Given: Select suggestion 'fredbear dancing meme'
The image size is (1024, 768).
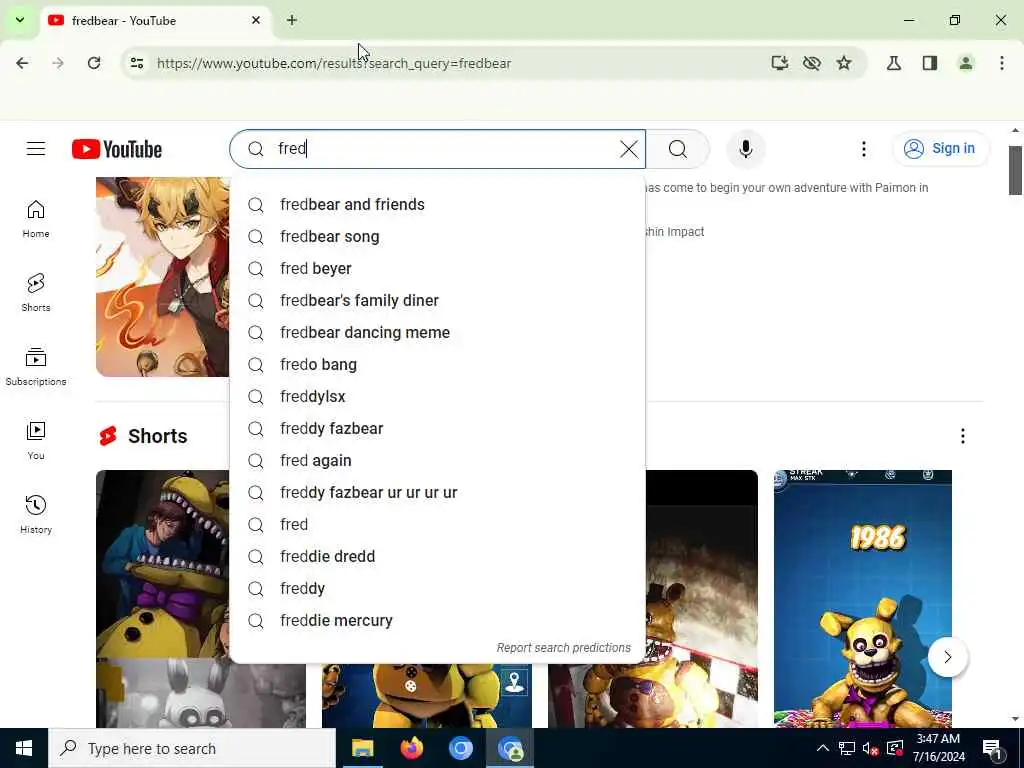Looking at the screenshot, I should pos(437,332).
